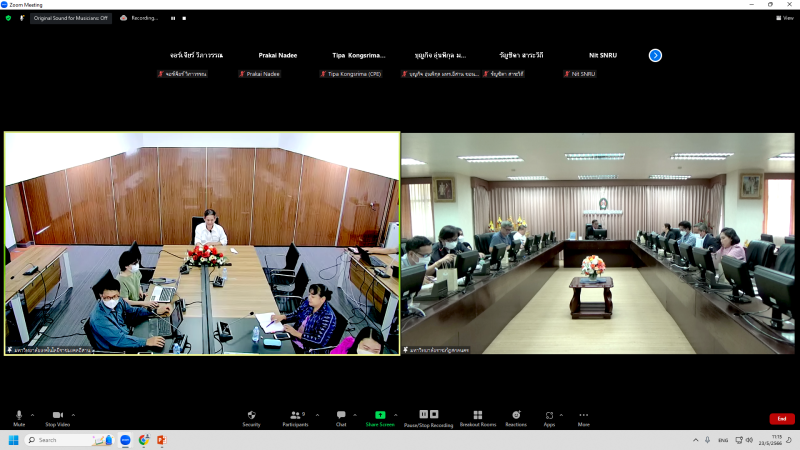
Task: Expand video options arrow beside Stop Video
Action: point(73,414)
